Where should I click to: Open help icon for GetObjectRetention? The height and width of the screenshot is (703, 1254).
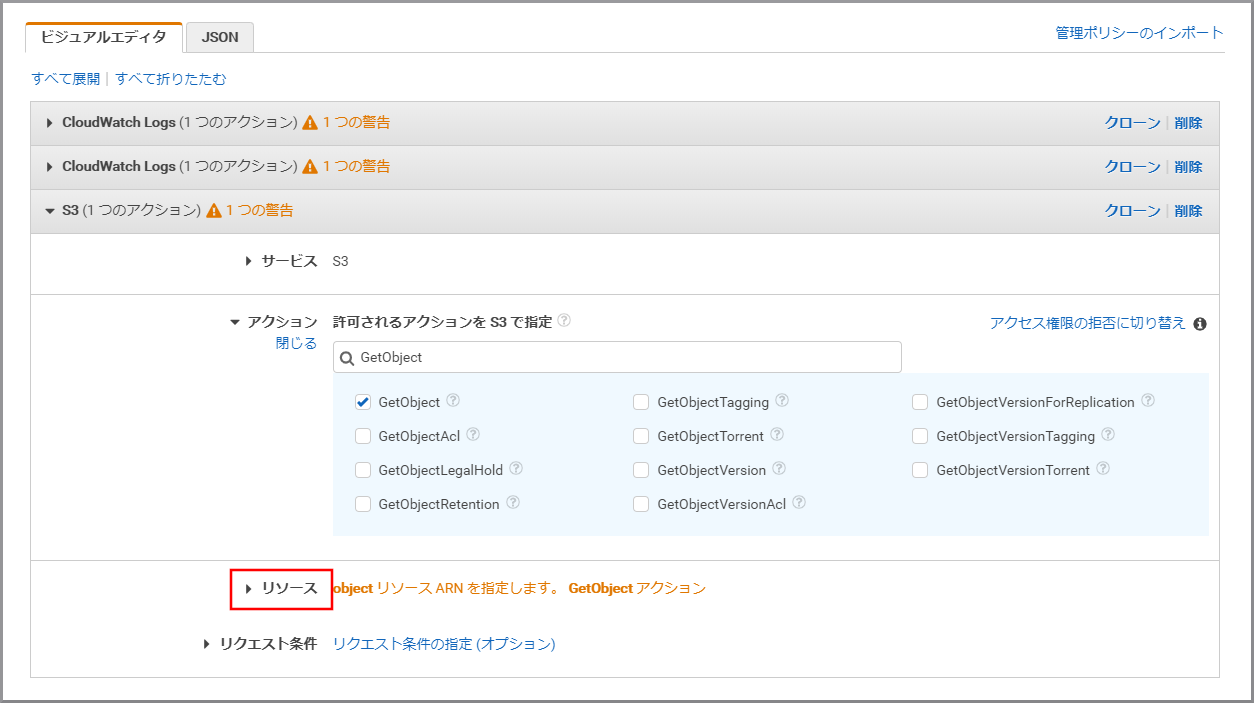[x=512, y=503]
